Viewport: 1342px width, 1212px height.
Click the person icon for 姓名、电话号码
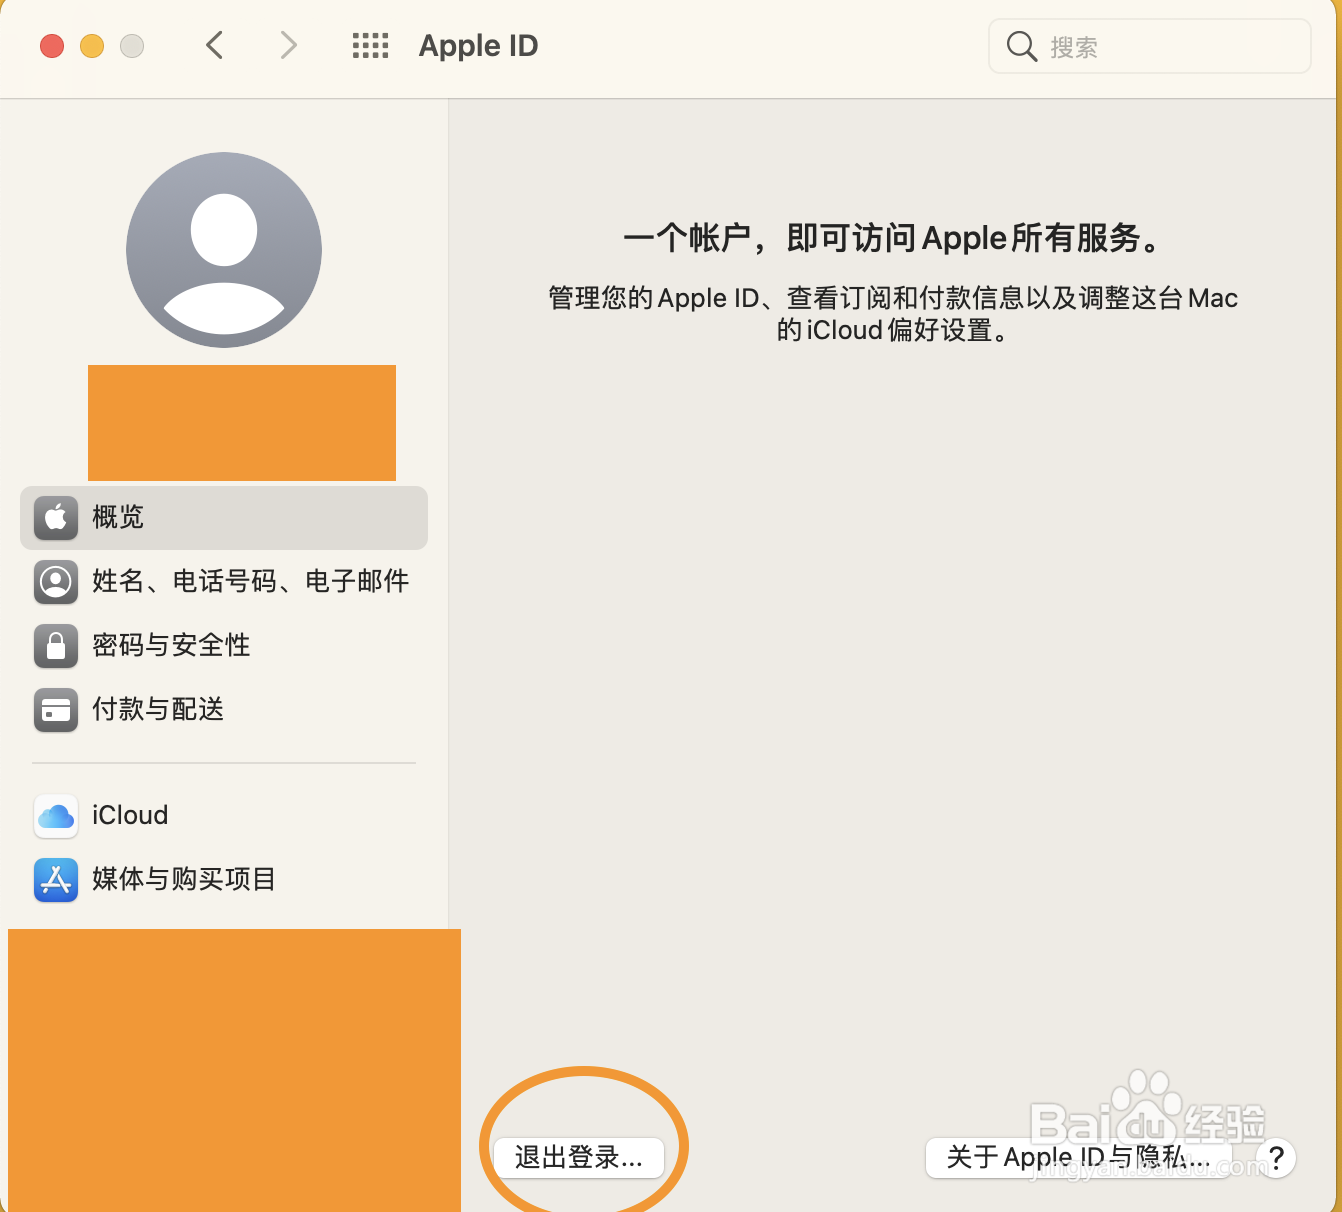click(x=56, y=581)
